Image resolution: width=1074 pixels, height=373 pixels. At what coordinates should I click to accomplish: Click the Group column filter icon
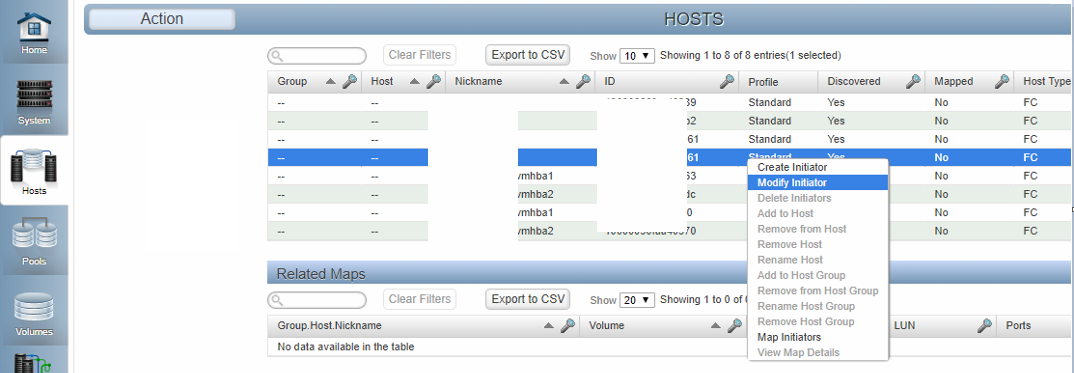pyautogui.click(x=349, y=81)
